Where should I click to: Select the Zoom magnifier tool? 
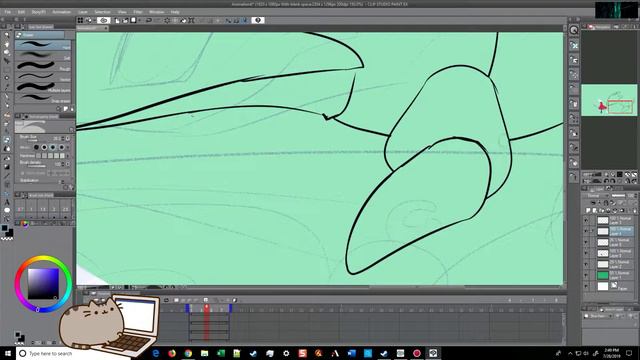point(7,35)
